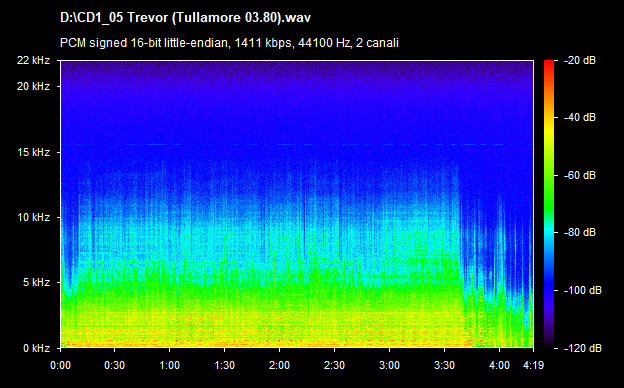The height and width of the screenshot is (388, 624).
Task: Select the 2:00 time marker
Action: [279, 365]
